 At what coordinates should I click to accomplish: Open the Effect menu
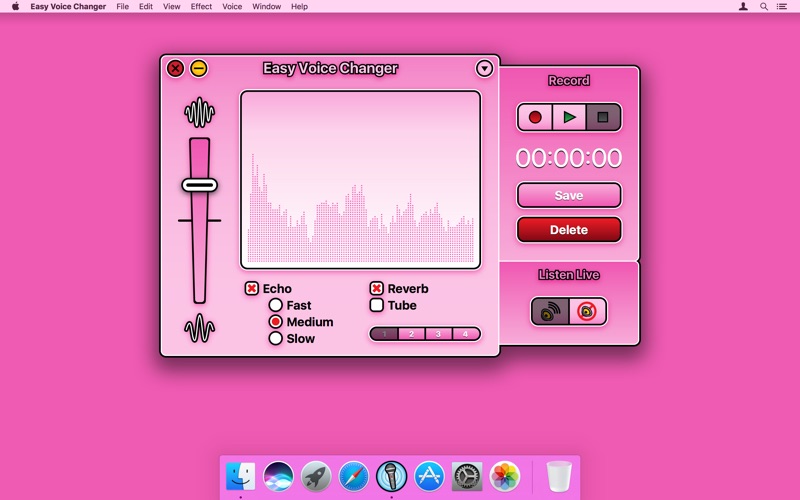[201, 6]
